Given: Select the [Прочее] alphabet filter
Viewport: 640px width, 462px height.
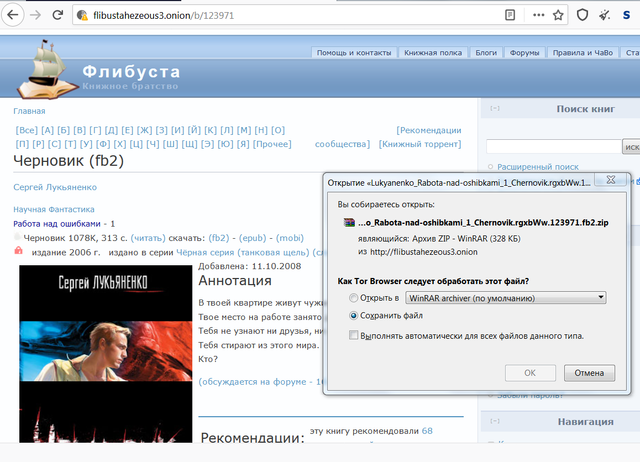Looking at the screenshot, I should coord(272,144).
